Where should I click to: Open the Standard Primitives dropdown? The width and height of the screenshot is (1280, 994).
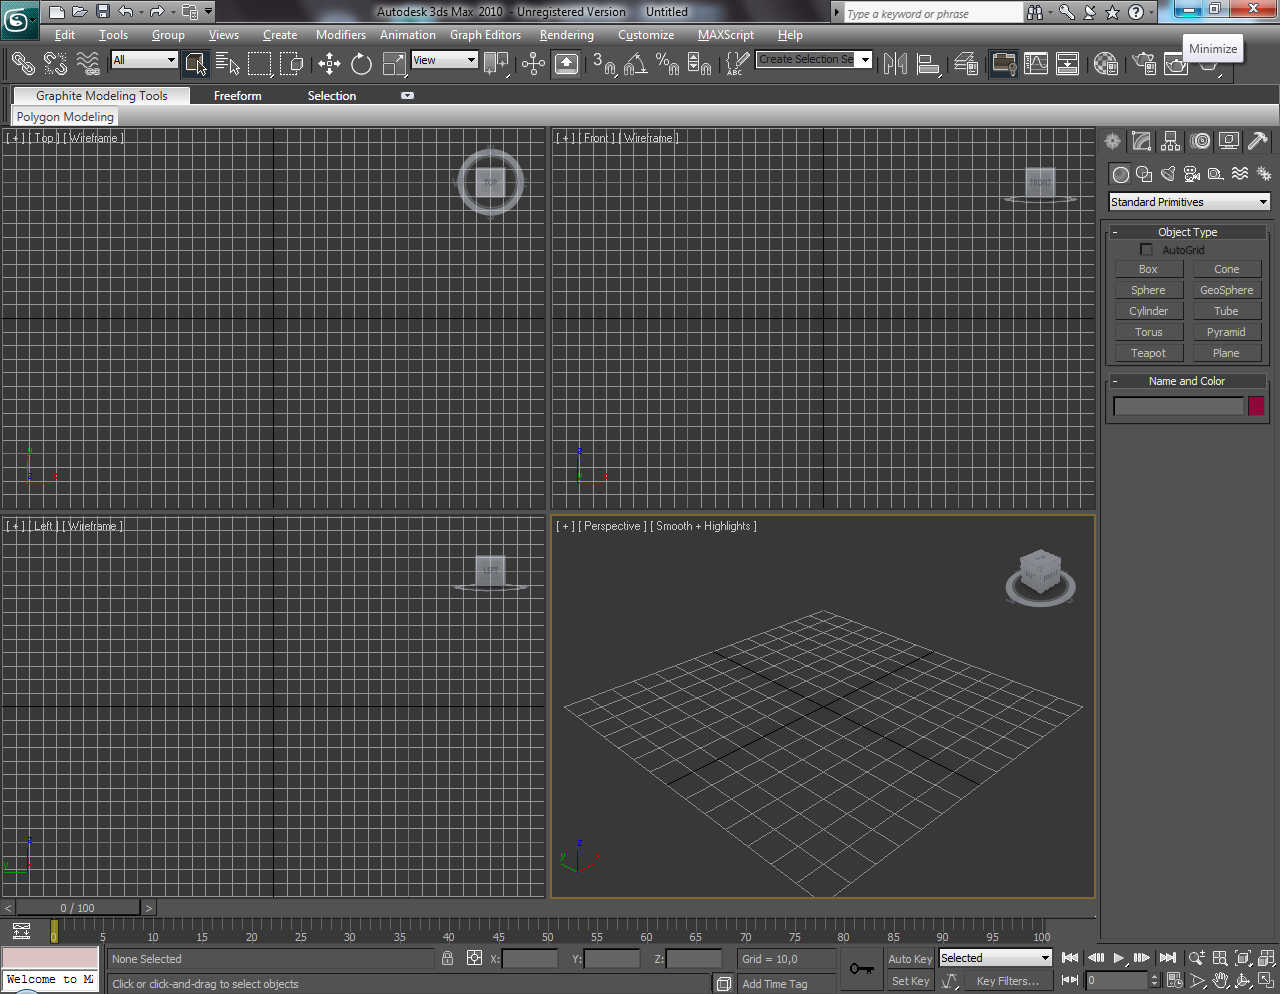pyautogui.click(x=1189, y=202)
